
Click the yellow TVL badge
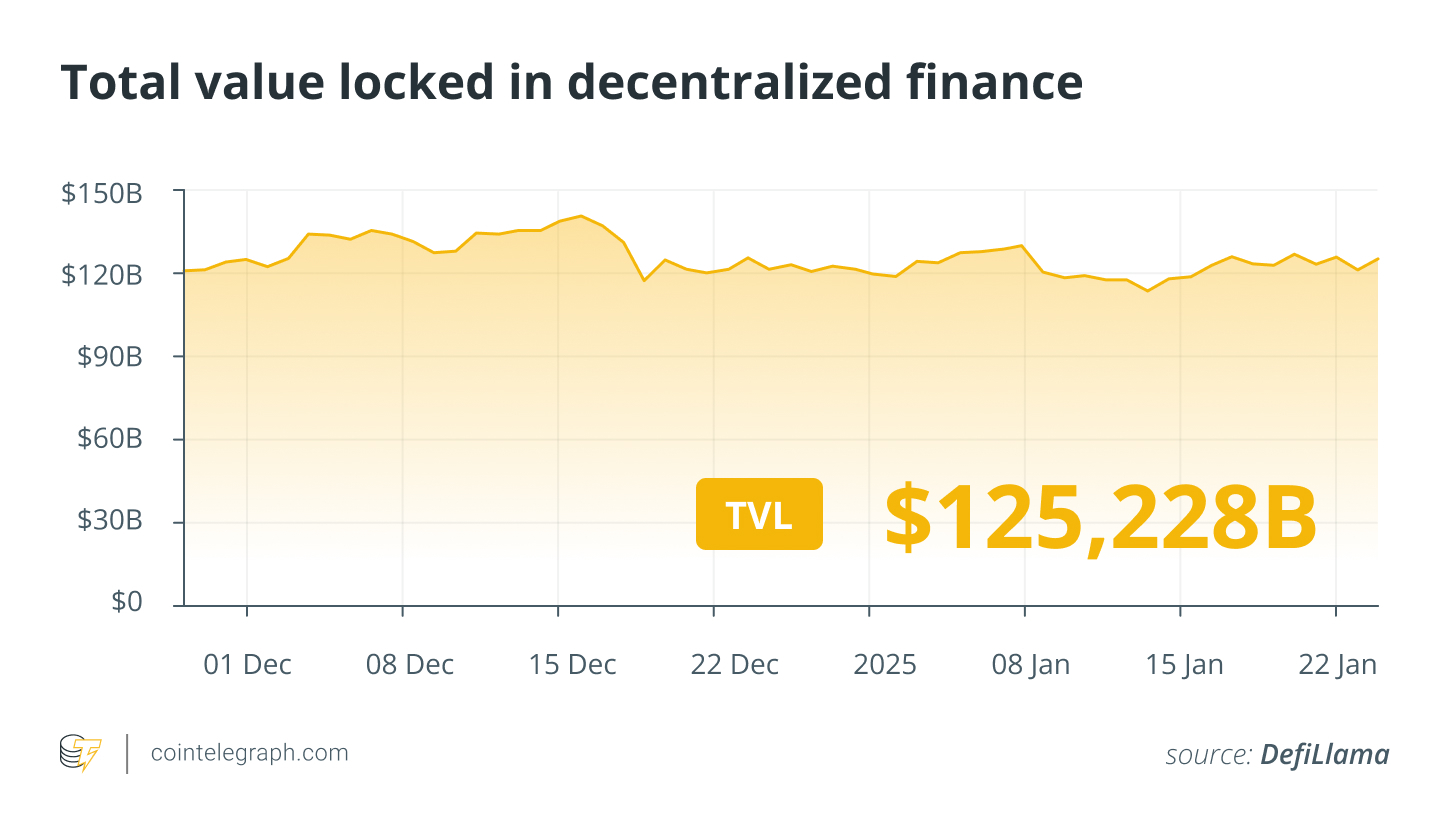point(759,514)
